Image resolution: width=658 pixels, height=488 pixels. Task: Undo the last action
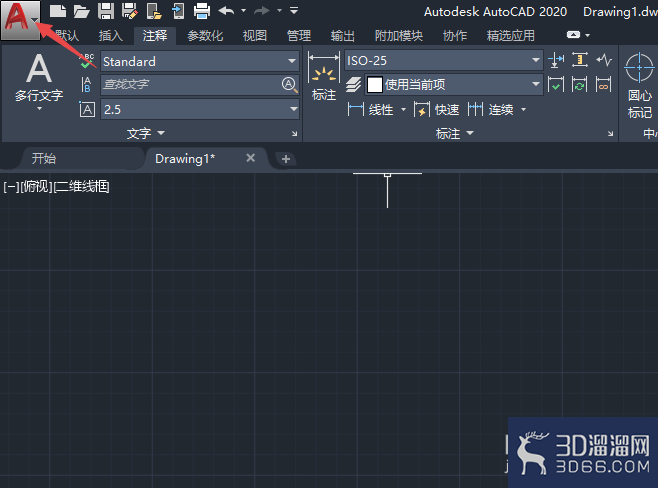coord(227,10)
